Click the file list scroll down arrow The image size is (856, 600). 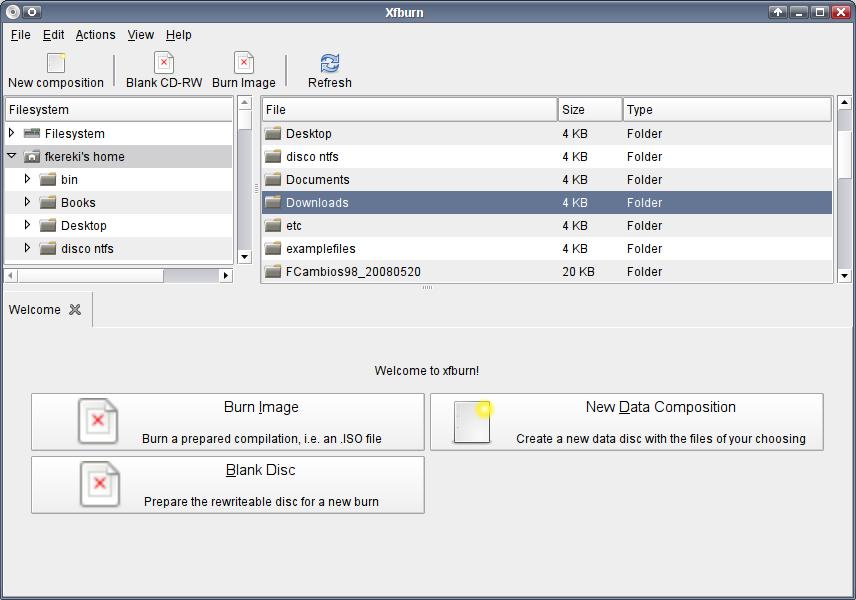point(844,275)
